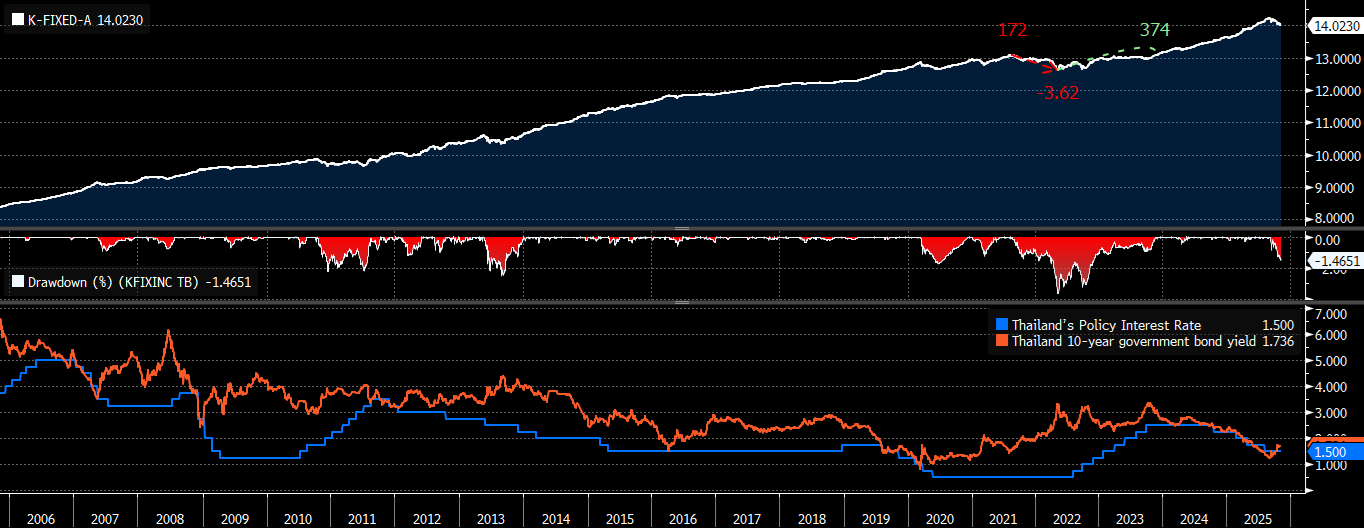Grab the divider handle between price and drawdown panels
Screen dimensions: 1364x528
tap(682, 229)
